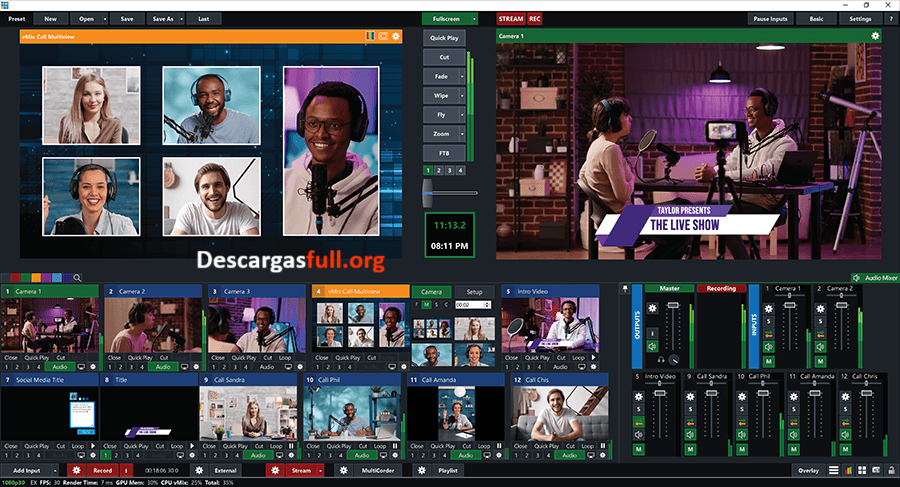Select the orange color category tab
900x487 pixels.
tap(36, 278)
